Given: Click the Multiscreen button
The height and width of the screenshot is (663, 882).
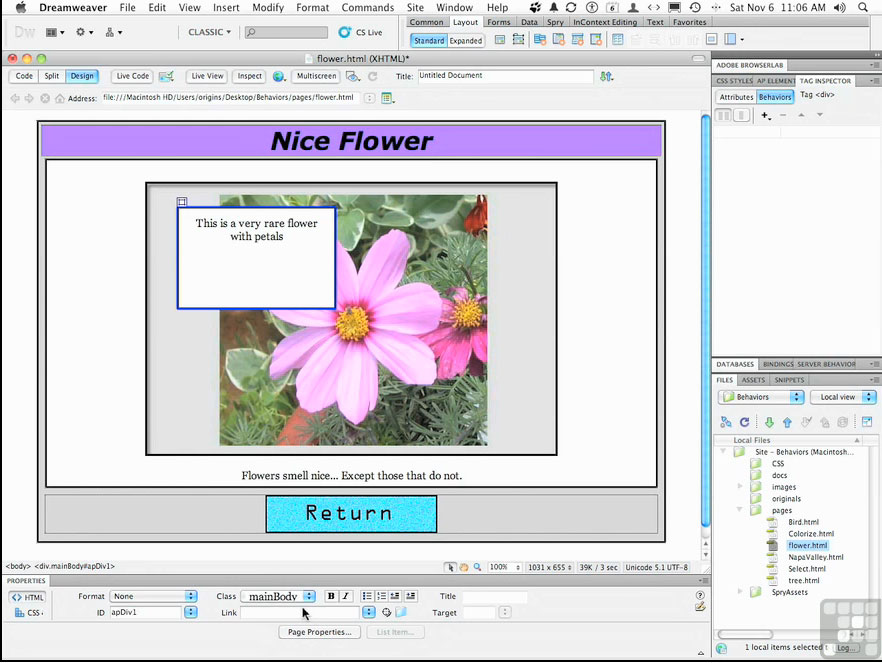Looking at the screenshot, I should coord(316,76).
